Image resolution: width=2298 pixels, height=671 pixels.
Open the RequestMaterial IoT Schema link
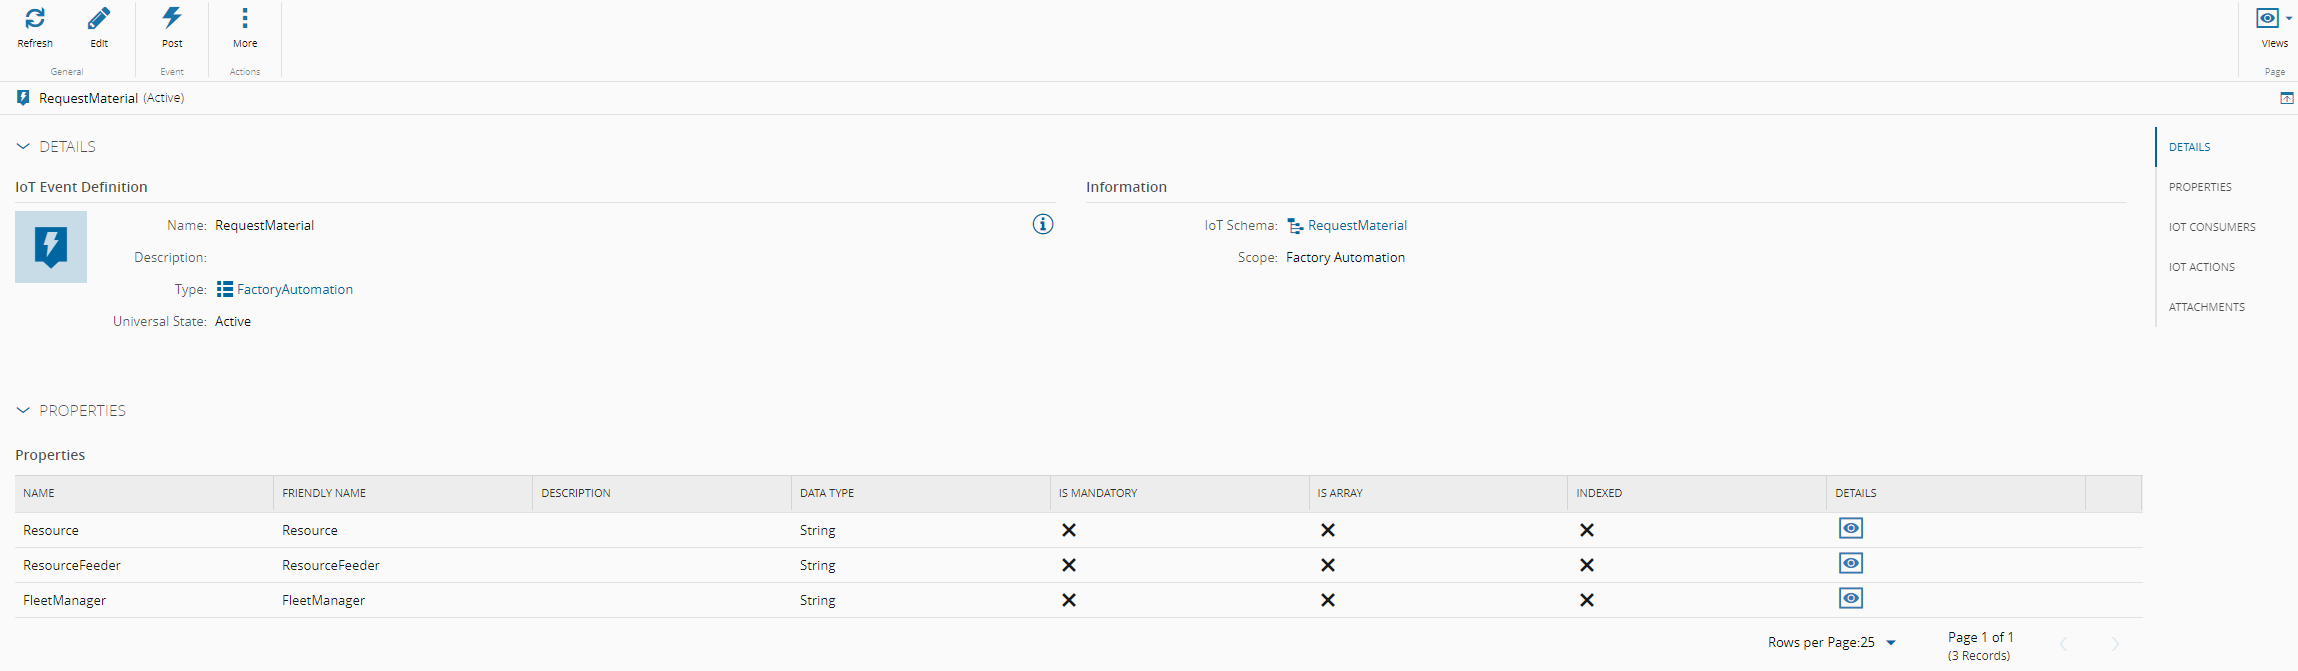[1356, 225]
